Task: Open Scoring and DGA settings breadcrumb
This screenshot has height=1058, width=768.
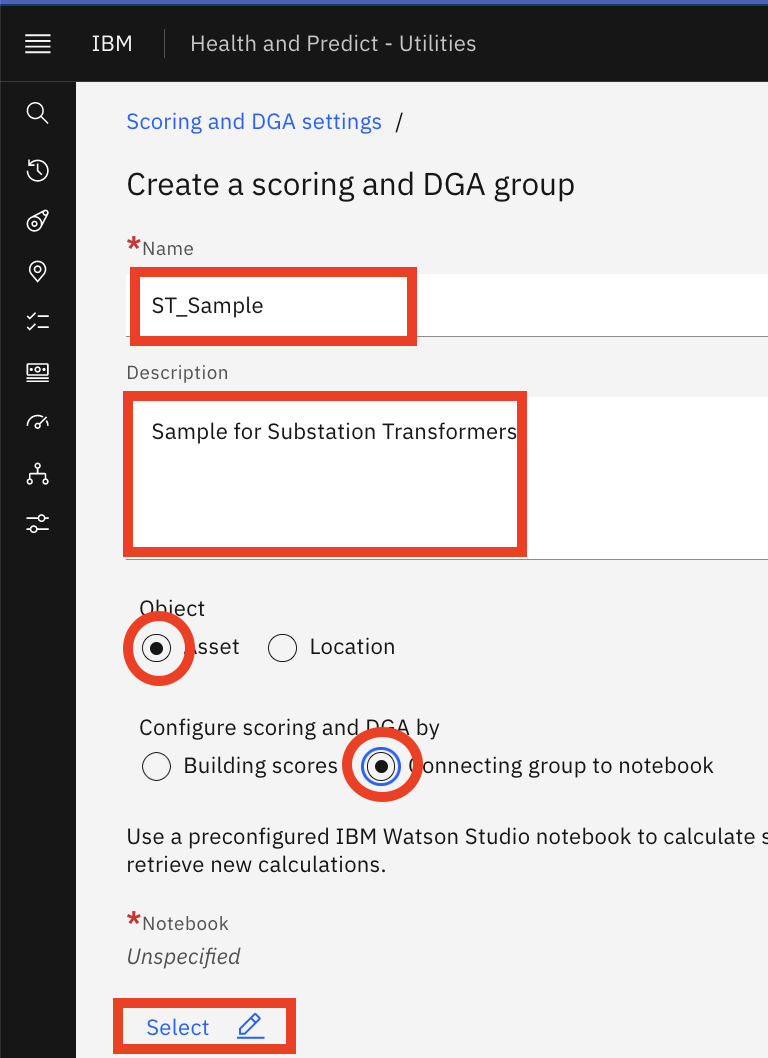Action: click(x=254, y=121)
